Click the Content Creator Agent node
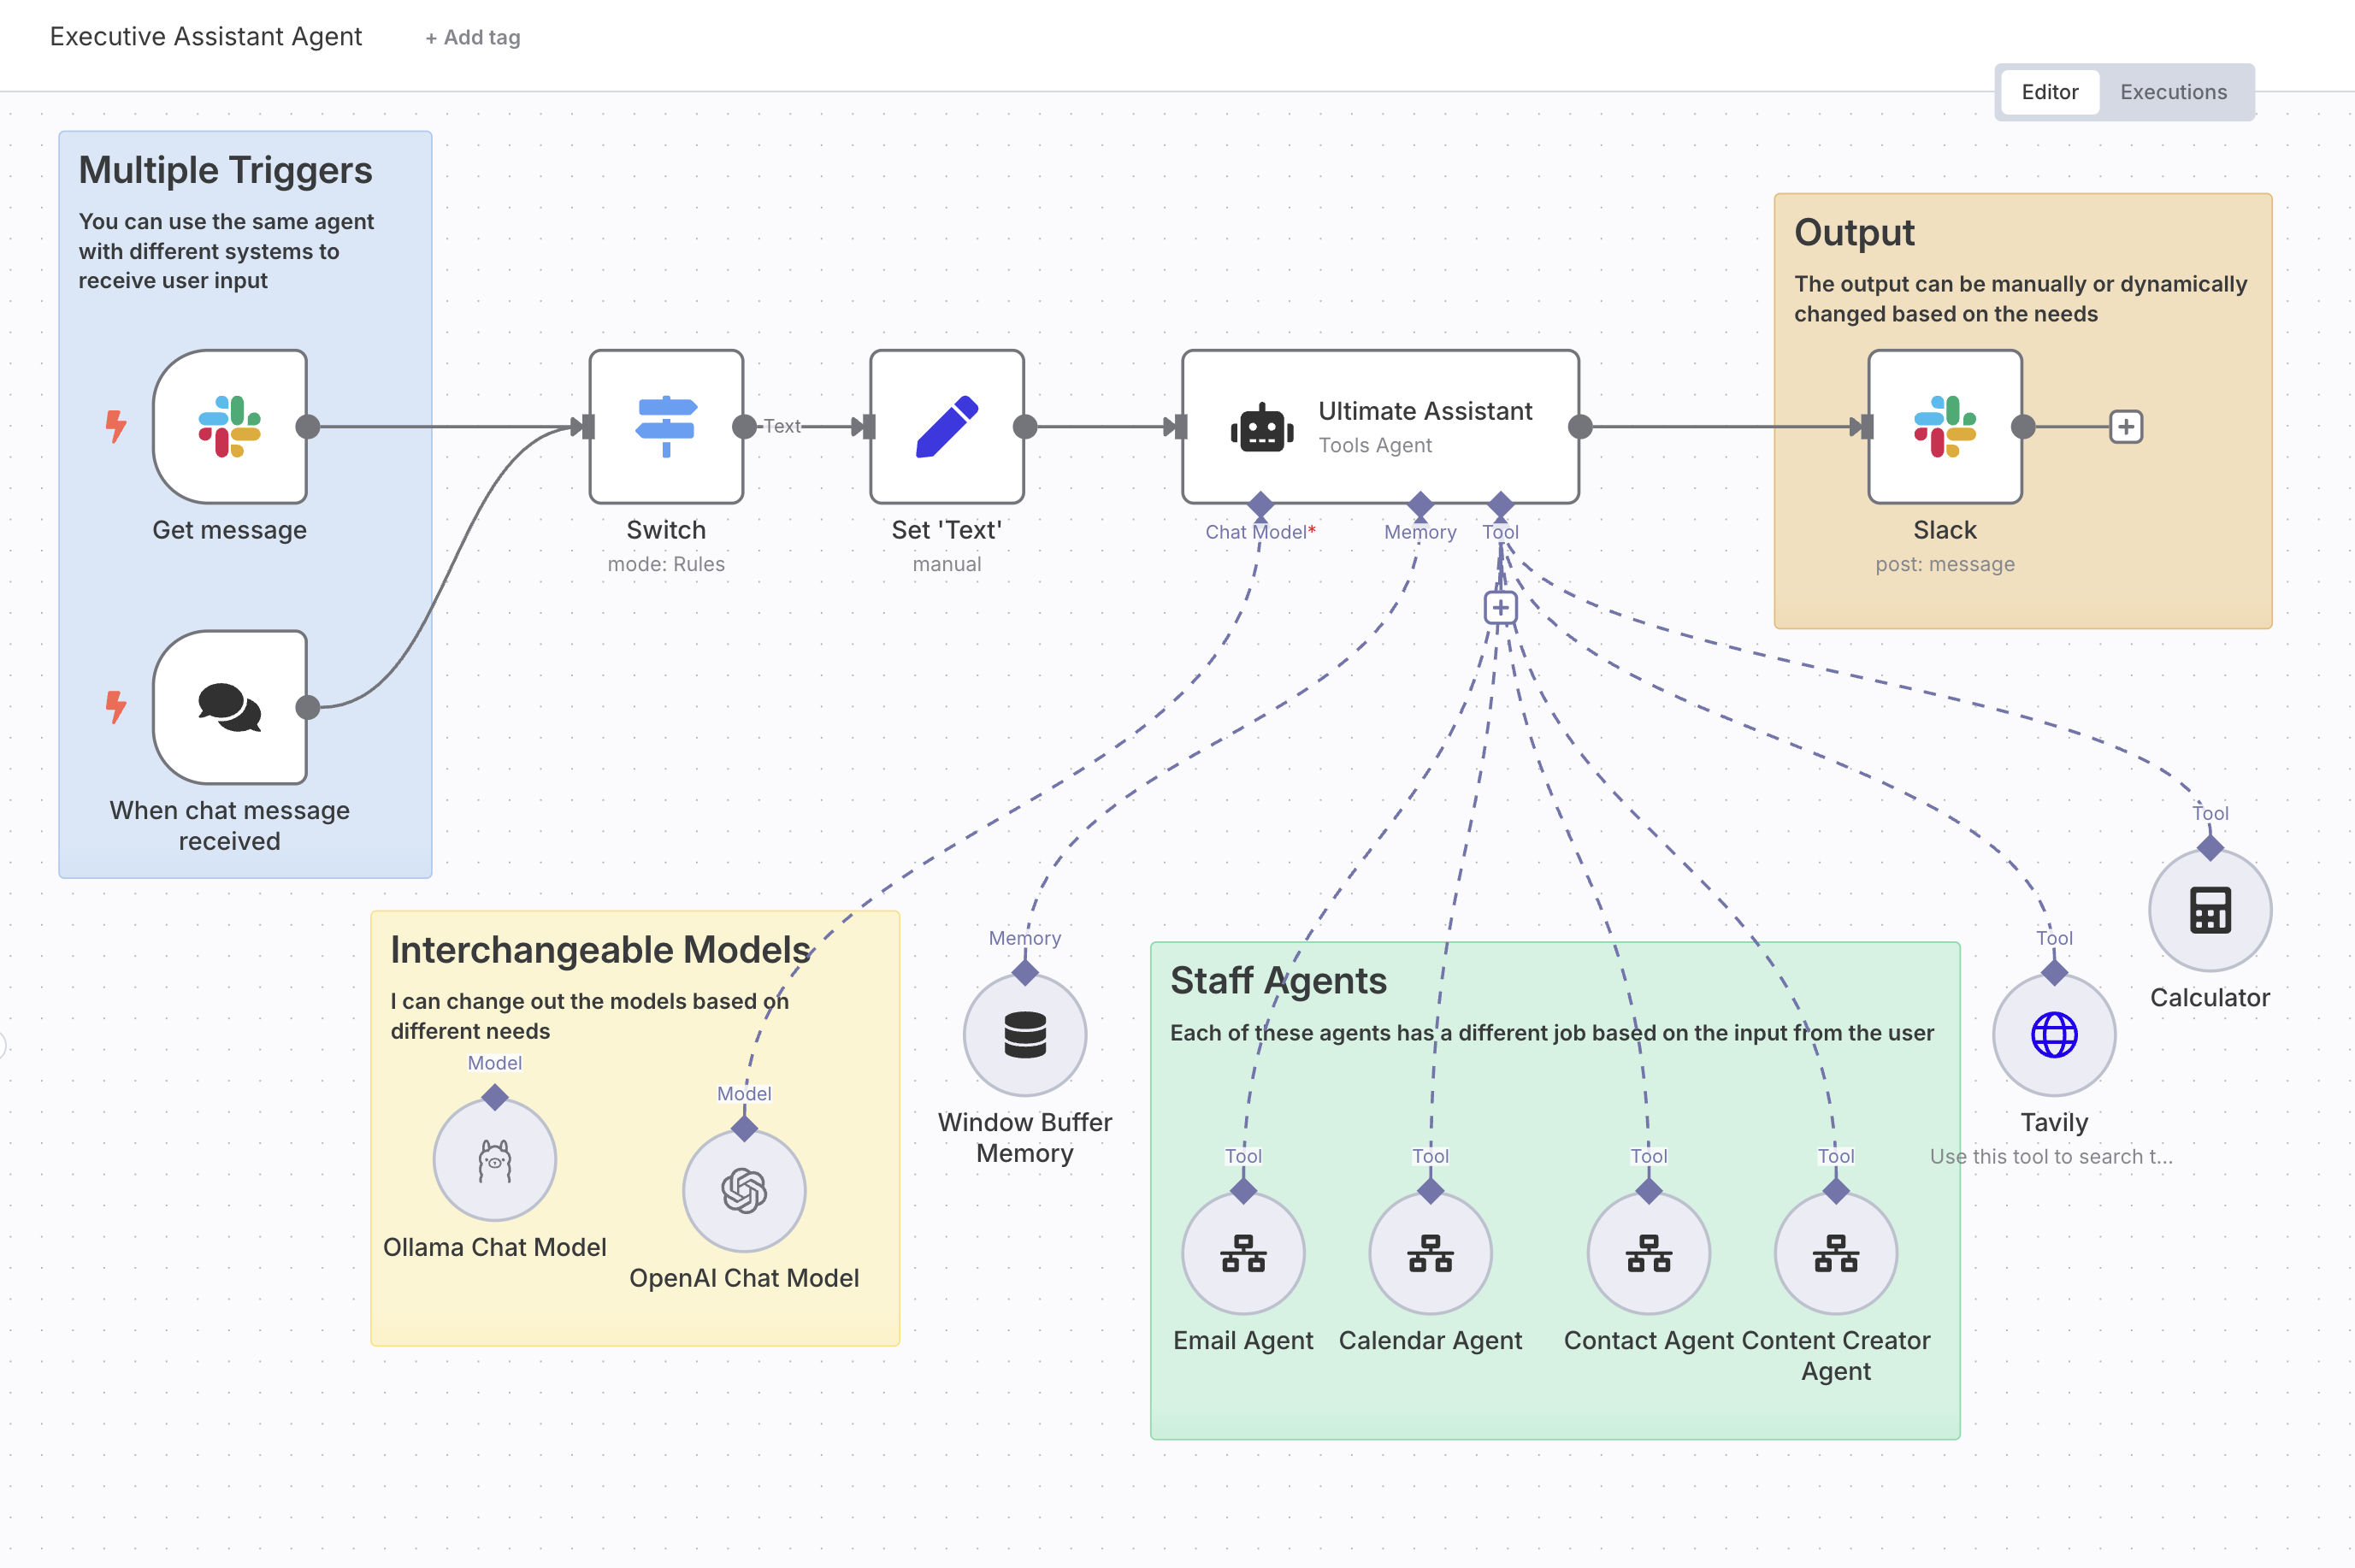 pos(1835,1253)
